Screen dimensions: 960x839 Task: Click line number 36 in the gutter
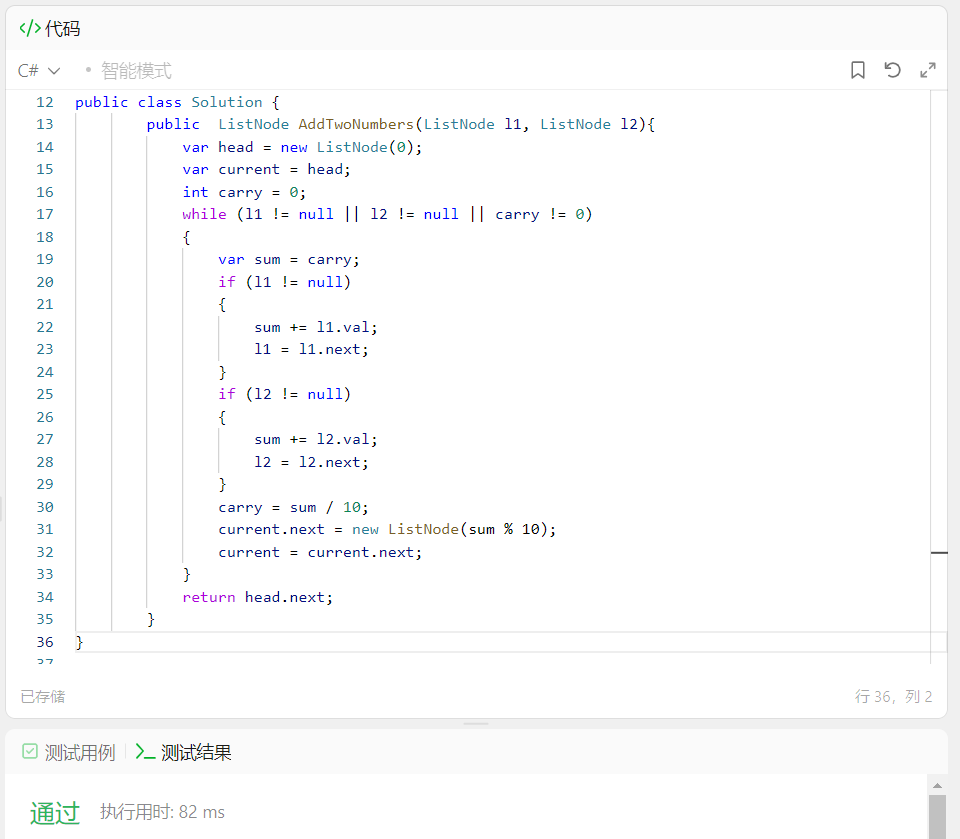tap(45, 642)
